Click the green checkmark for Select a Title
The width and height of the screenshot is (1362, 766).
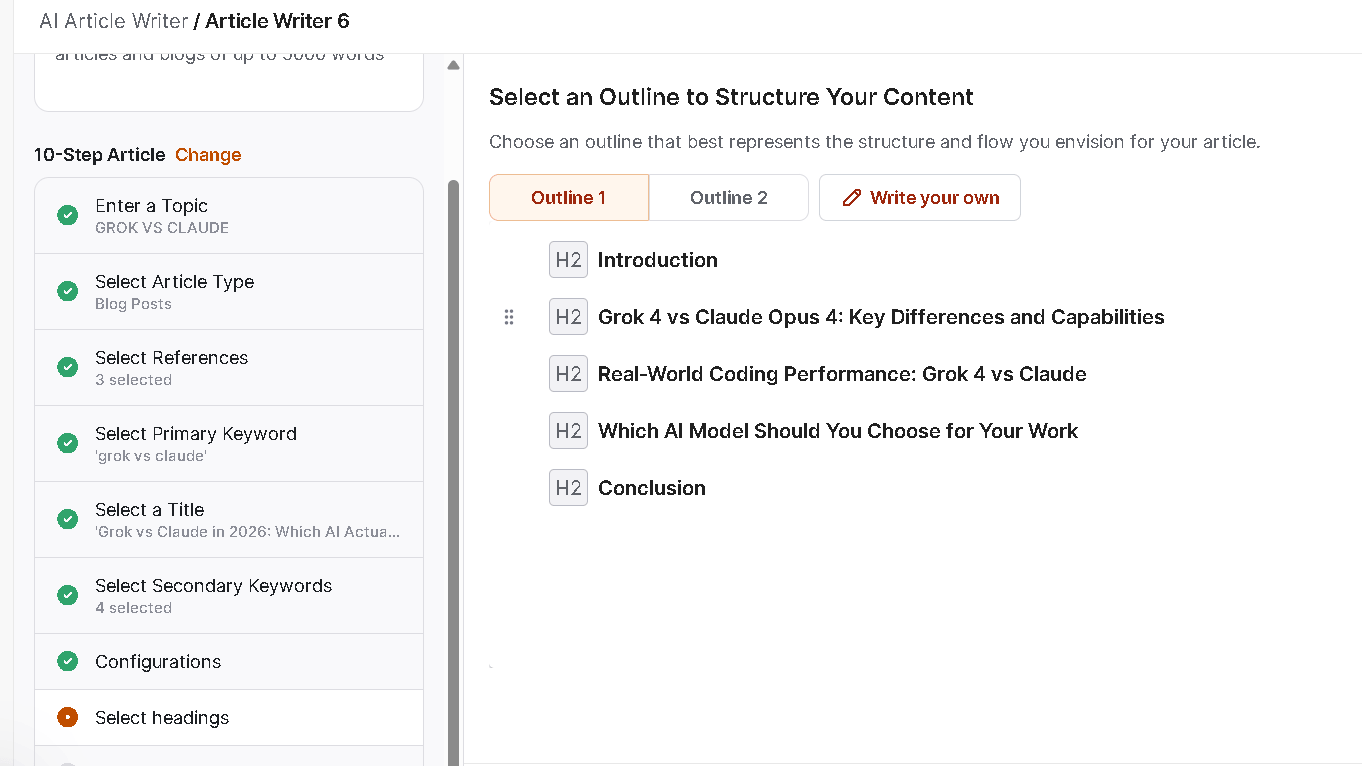click(67, 519)
